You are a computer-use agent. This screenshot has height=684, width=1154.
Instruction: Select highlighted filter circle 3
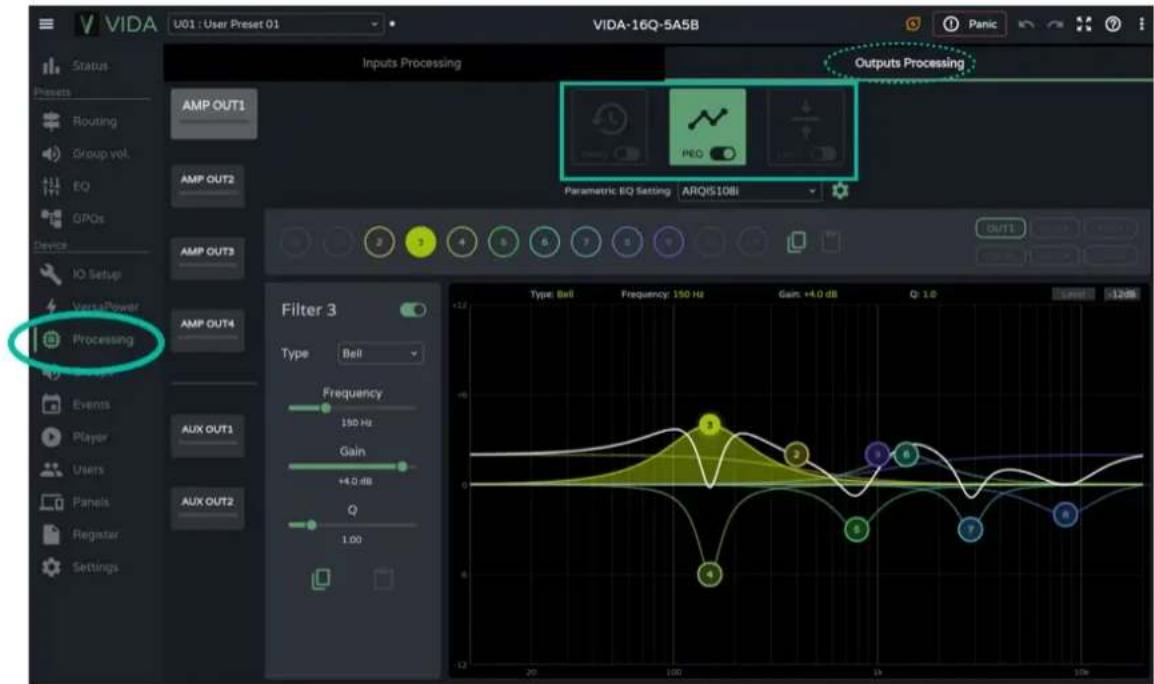point(421,242)
